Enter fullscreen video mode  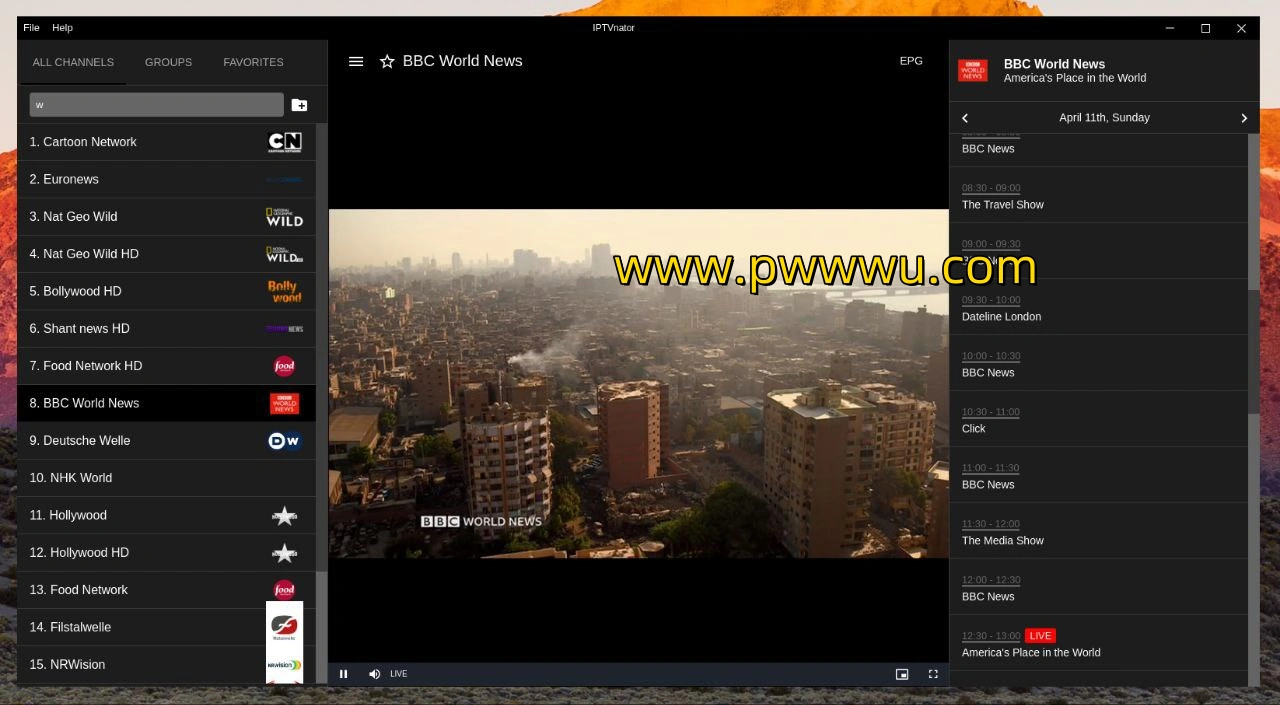933,674
